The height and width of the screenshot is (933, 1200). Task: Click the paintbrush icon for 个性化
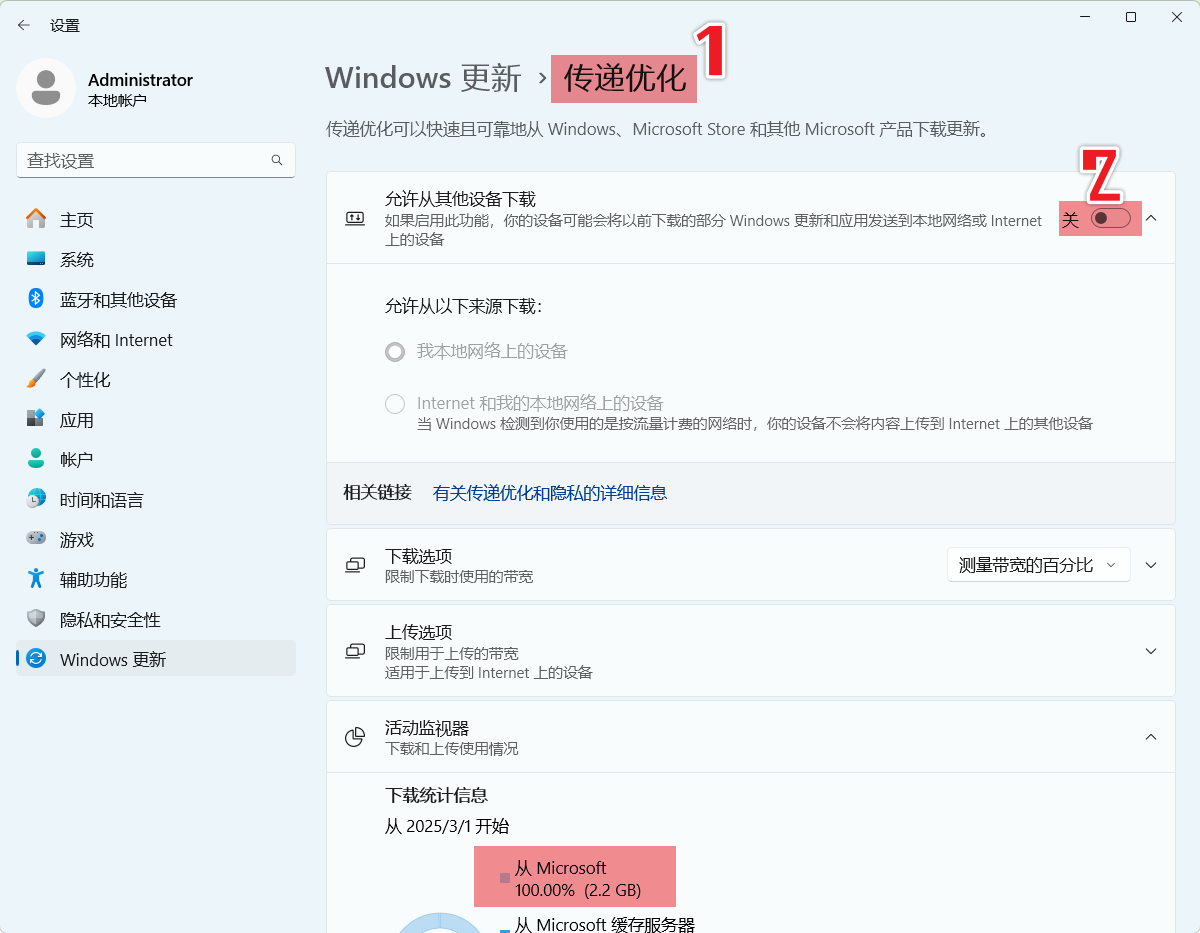pyautogui.click(x=36, y=379)
